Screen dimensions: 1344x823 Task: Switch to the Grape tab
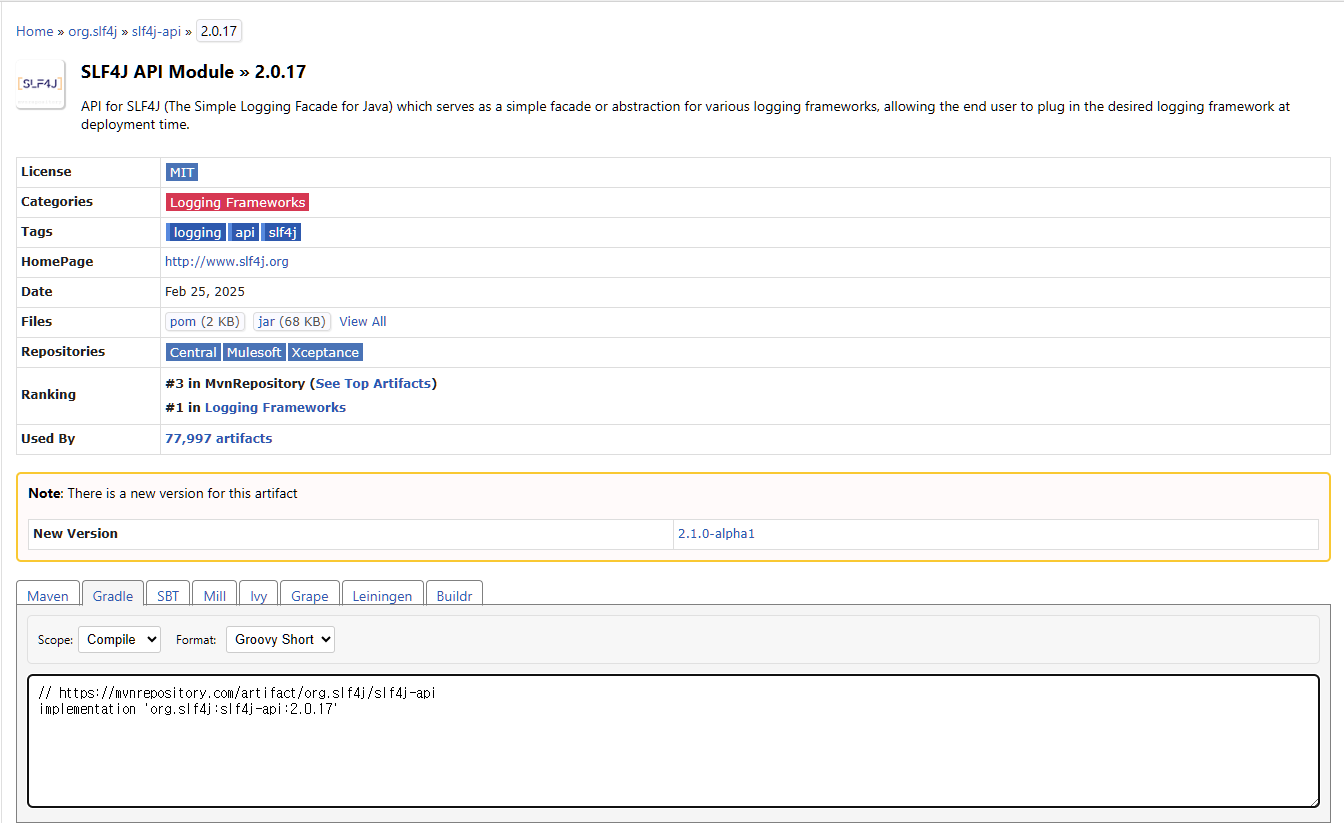[x=310, y=595]
